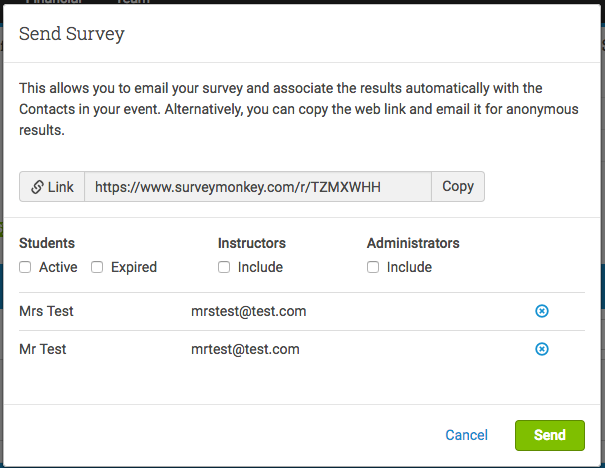The height and width of the screenshot is (468, 605).
Task: Enable Include under Instructors
Action: click(x=224, y=267)
